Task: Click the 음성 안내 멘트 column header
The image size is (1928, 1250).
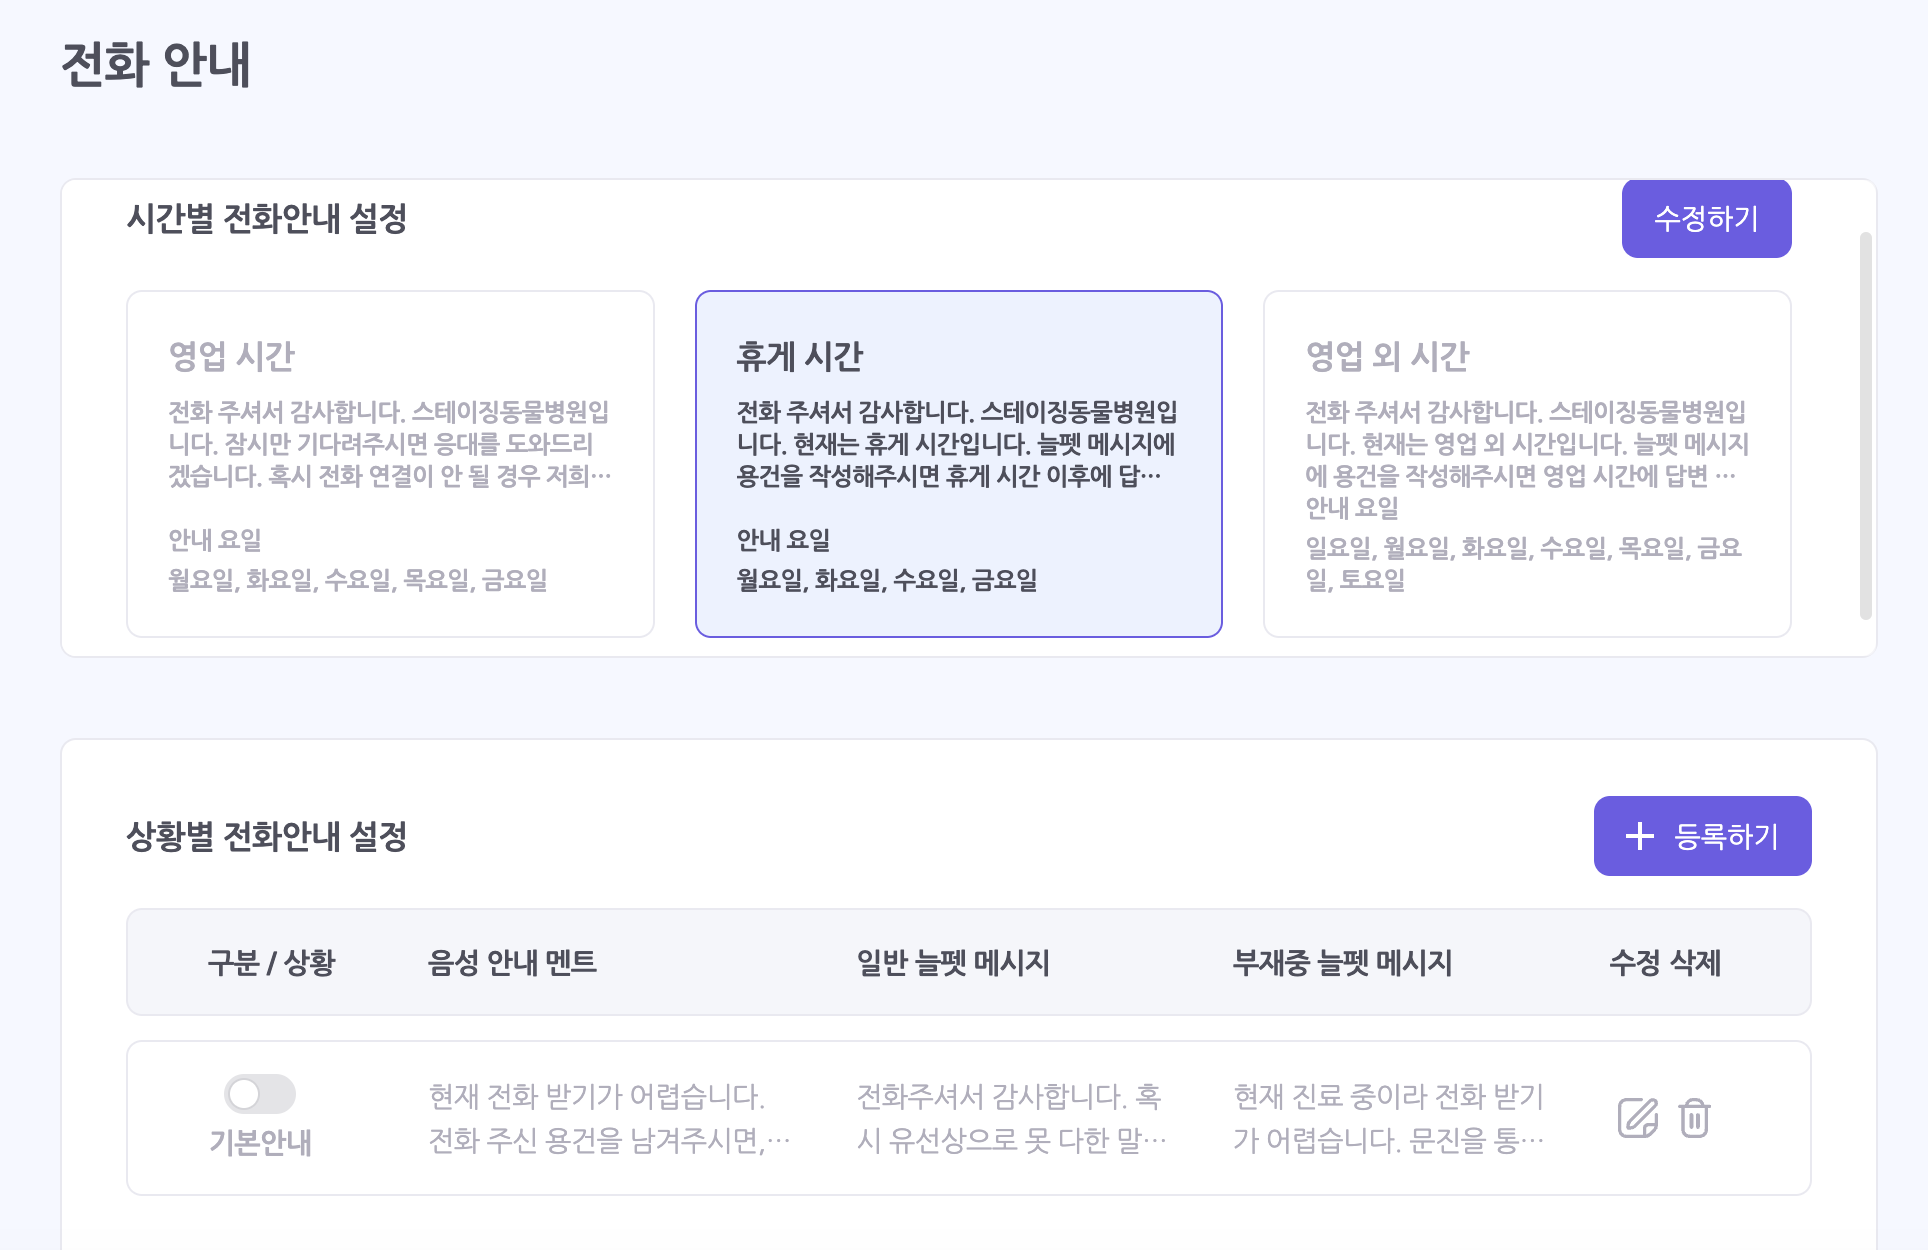Action: 512,963
